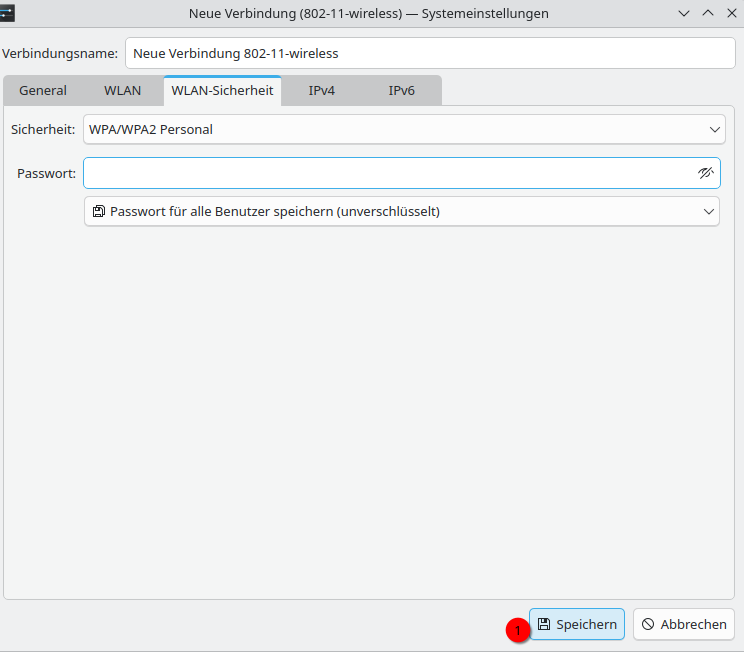Click the floppy disk icon in password storage dropdown
Image resolution: width=744 pixels, height=652 pixels.
pos(98,212)
